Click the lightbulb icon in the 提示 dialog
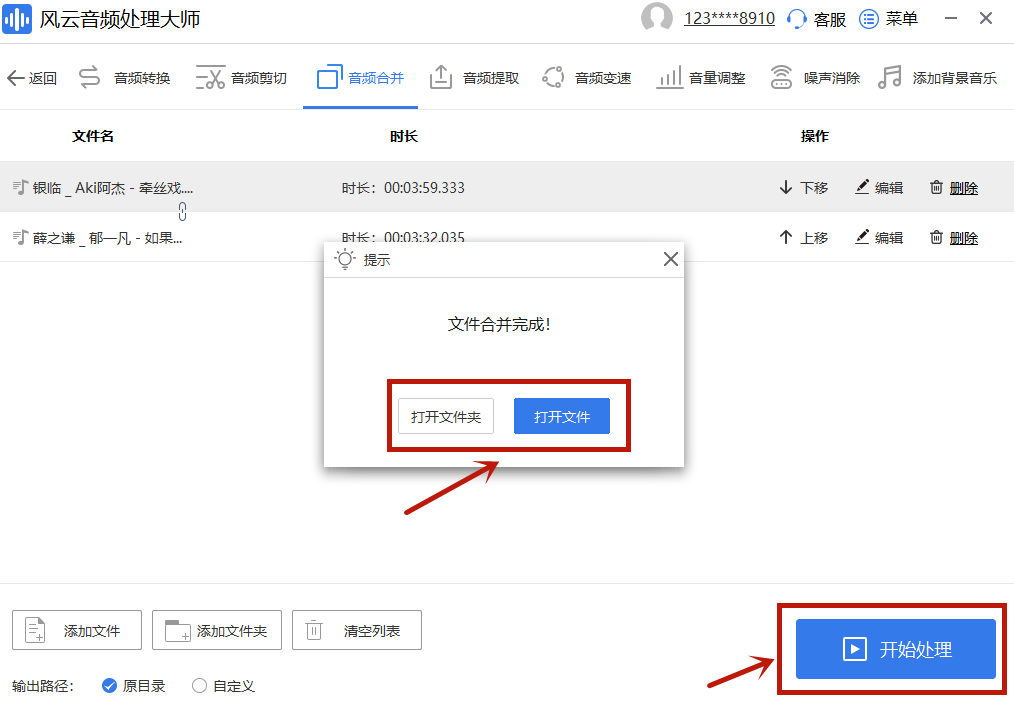 coord(345,259)
